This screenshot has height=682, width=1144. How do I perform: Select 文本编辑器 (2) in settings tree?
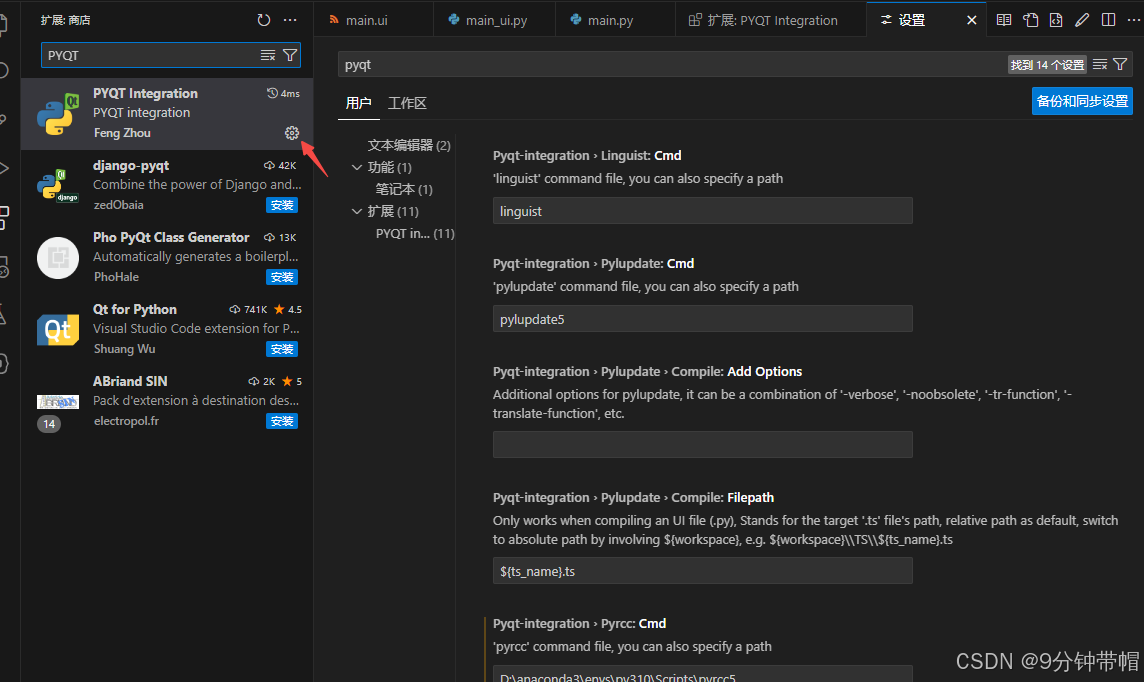tap(409, 145)
